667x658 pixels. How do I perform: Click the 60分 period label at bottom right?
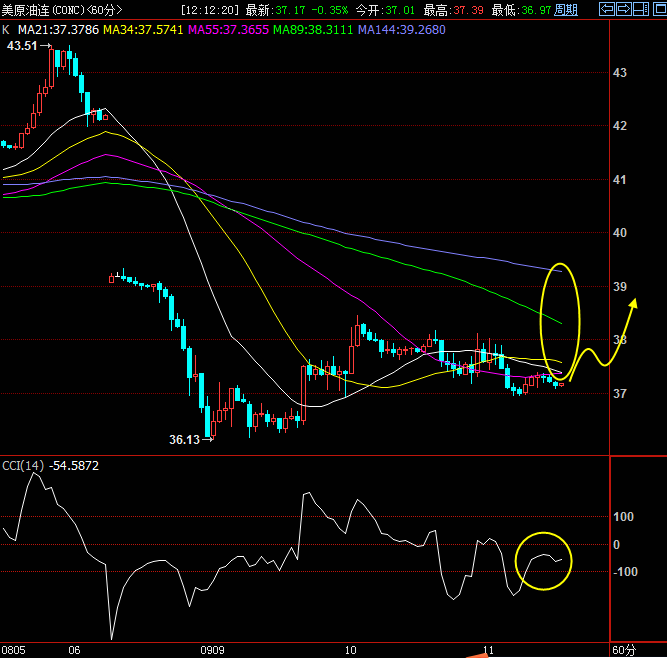[x=624, y=650]
